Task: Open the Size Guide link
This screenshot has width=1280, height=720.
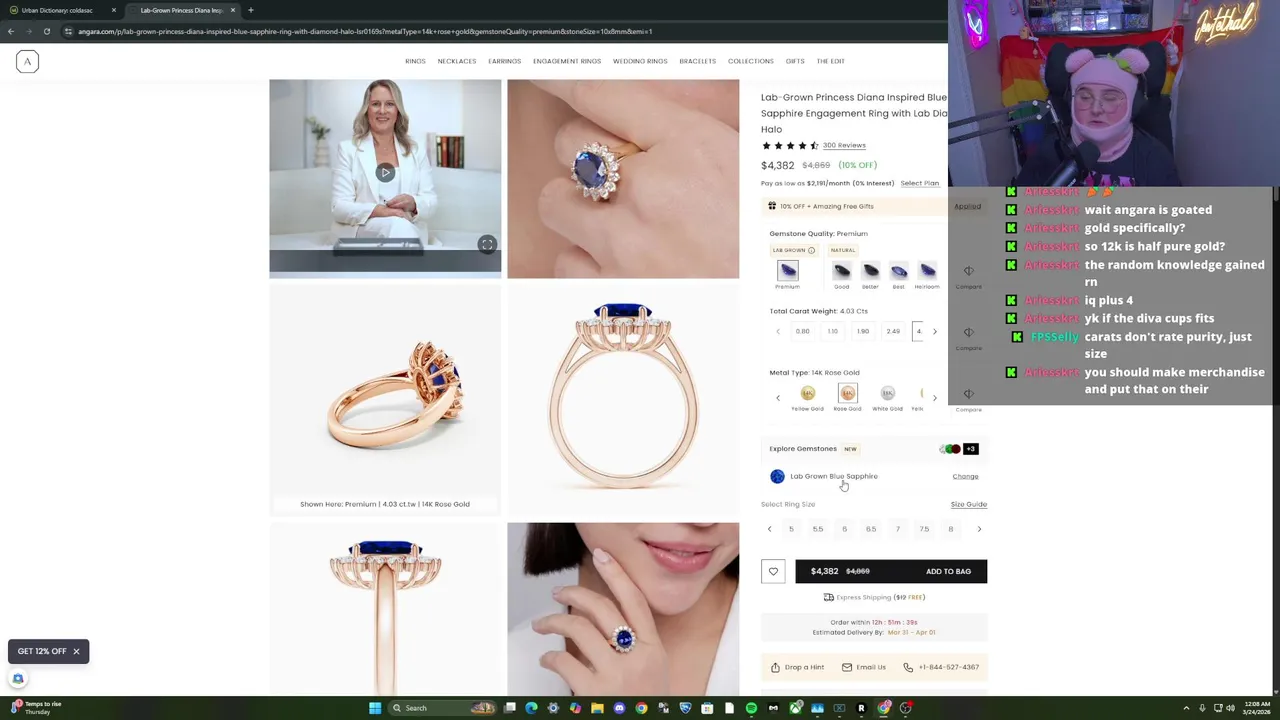Action: (968, 504)
